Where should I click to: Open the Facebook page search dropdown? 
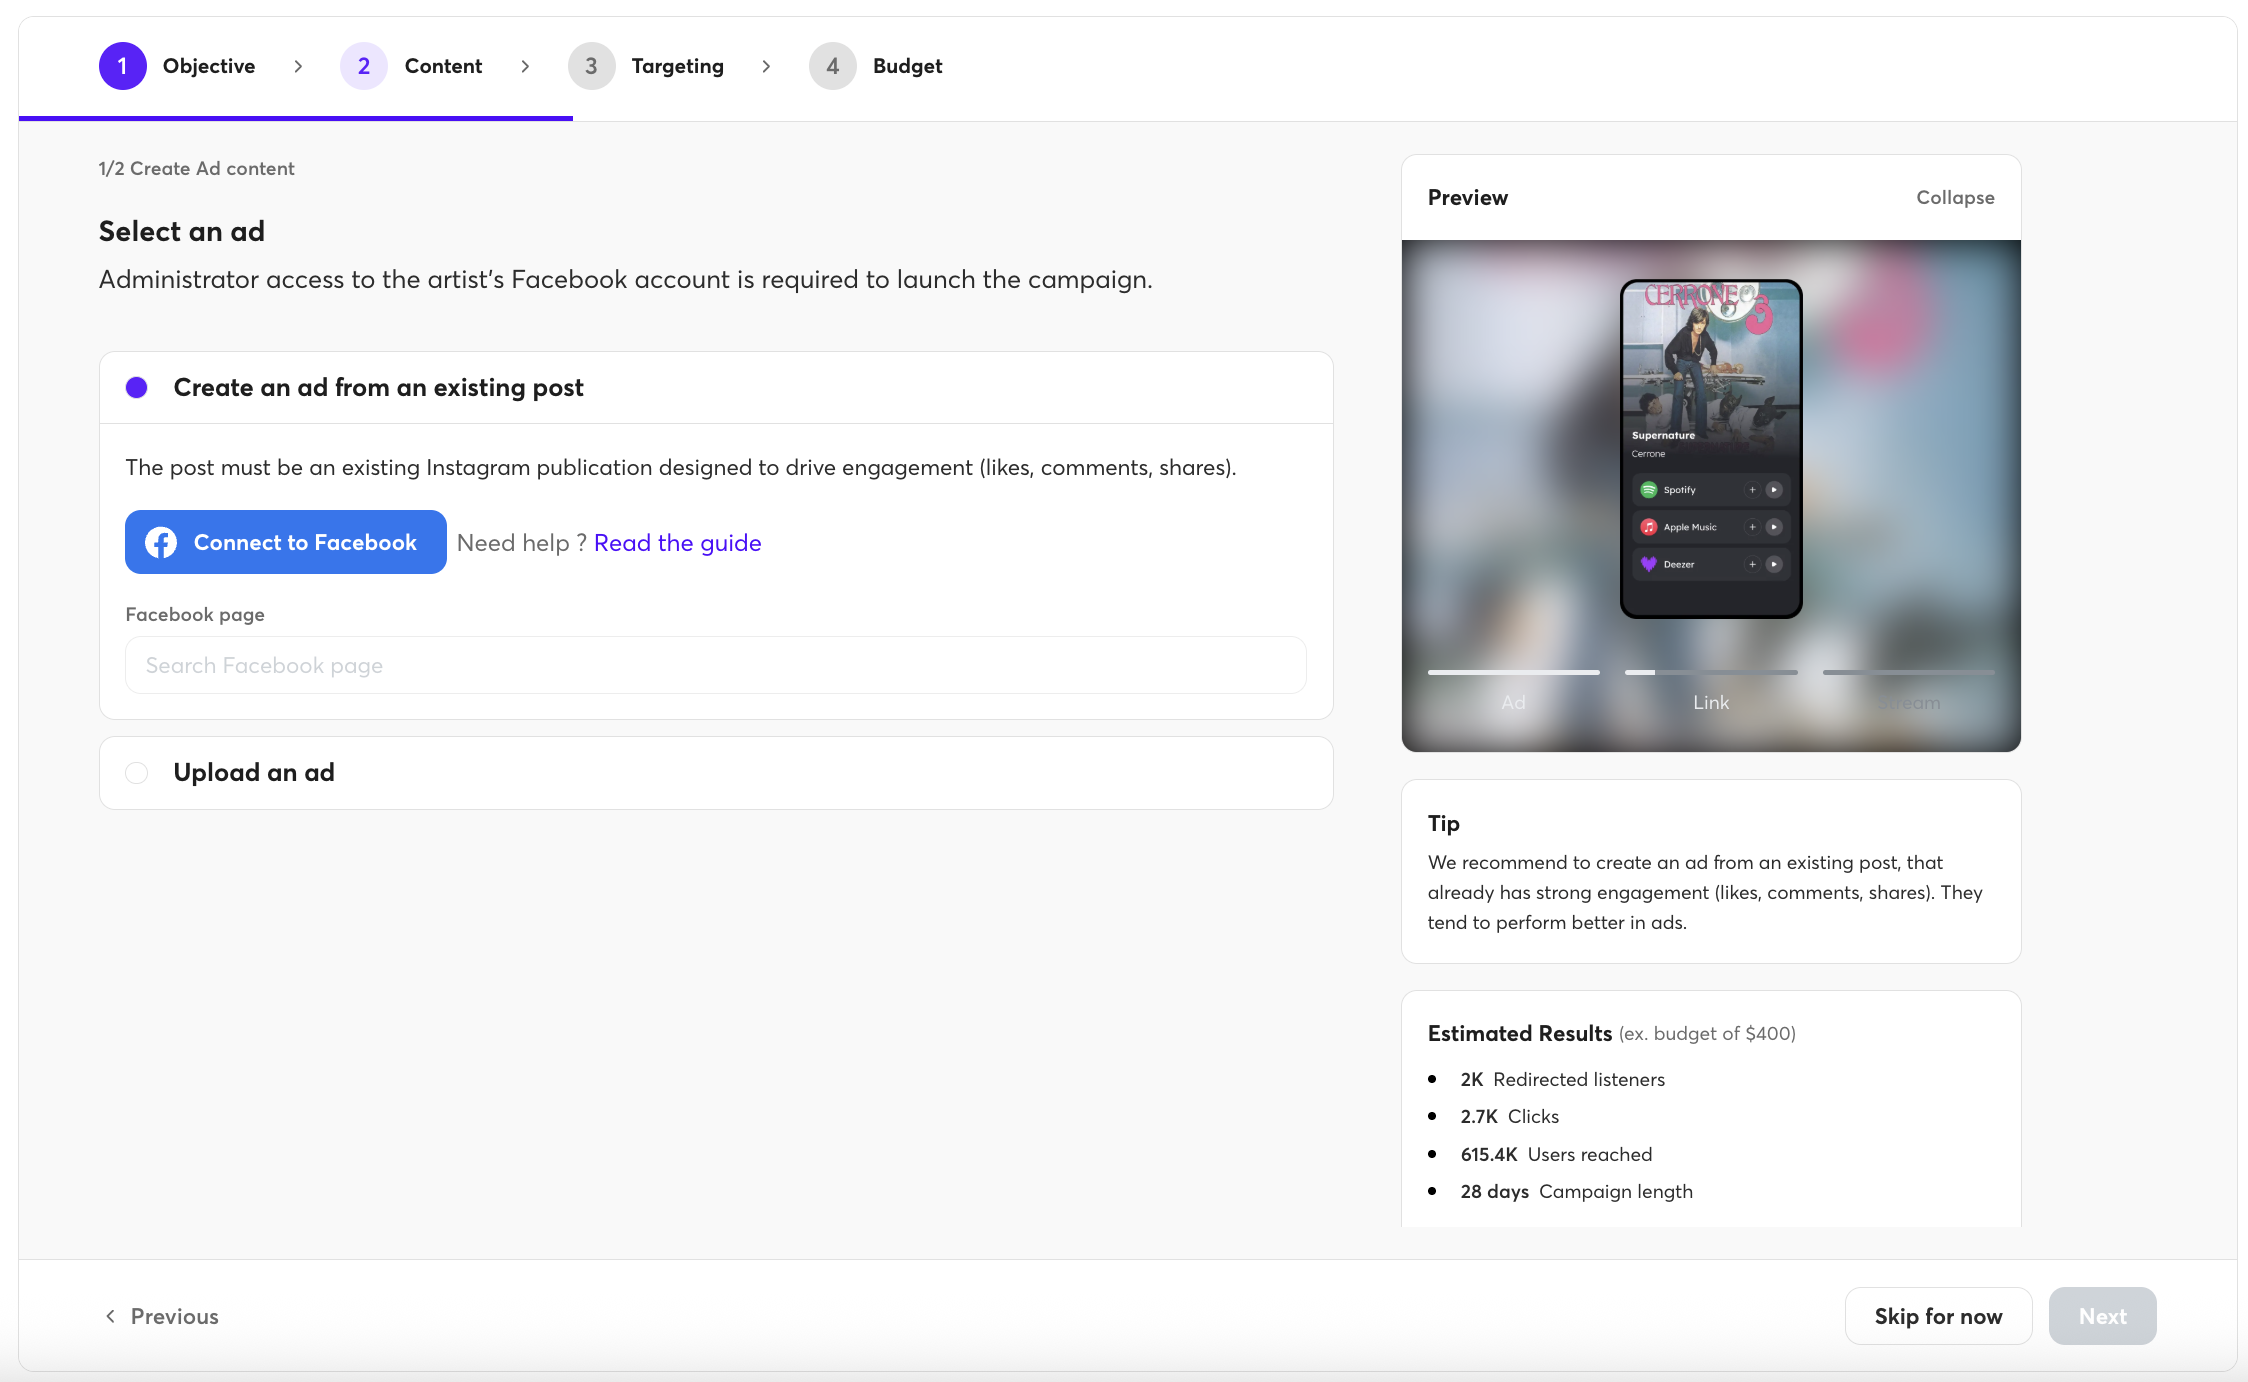[x=715, y=666]
